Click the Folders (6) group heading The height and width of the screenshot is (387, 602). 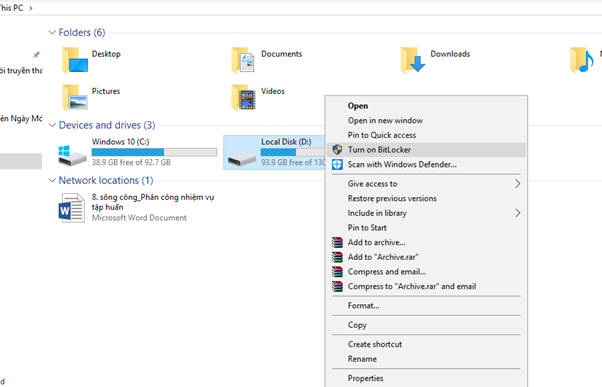click(x=82, y=33)
